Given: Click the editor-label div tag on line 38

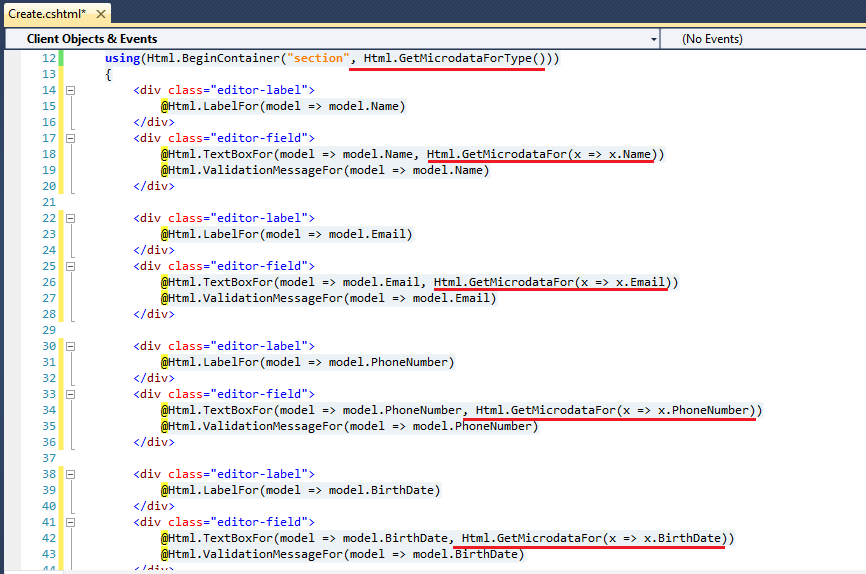Looking at the screenshot, I should coord(224,474).
